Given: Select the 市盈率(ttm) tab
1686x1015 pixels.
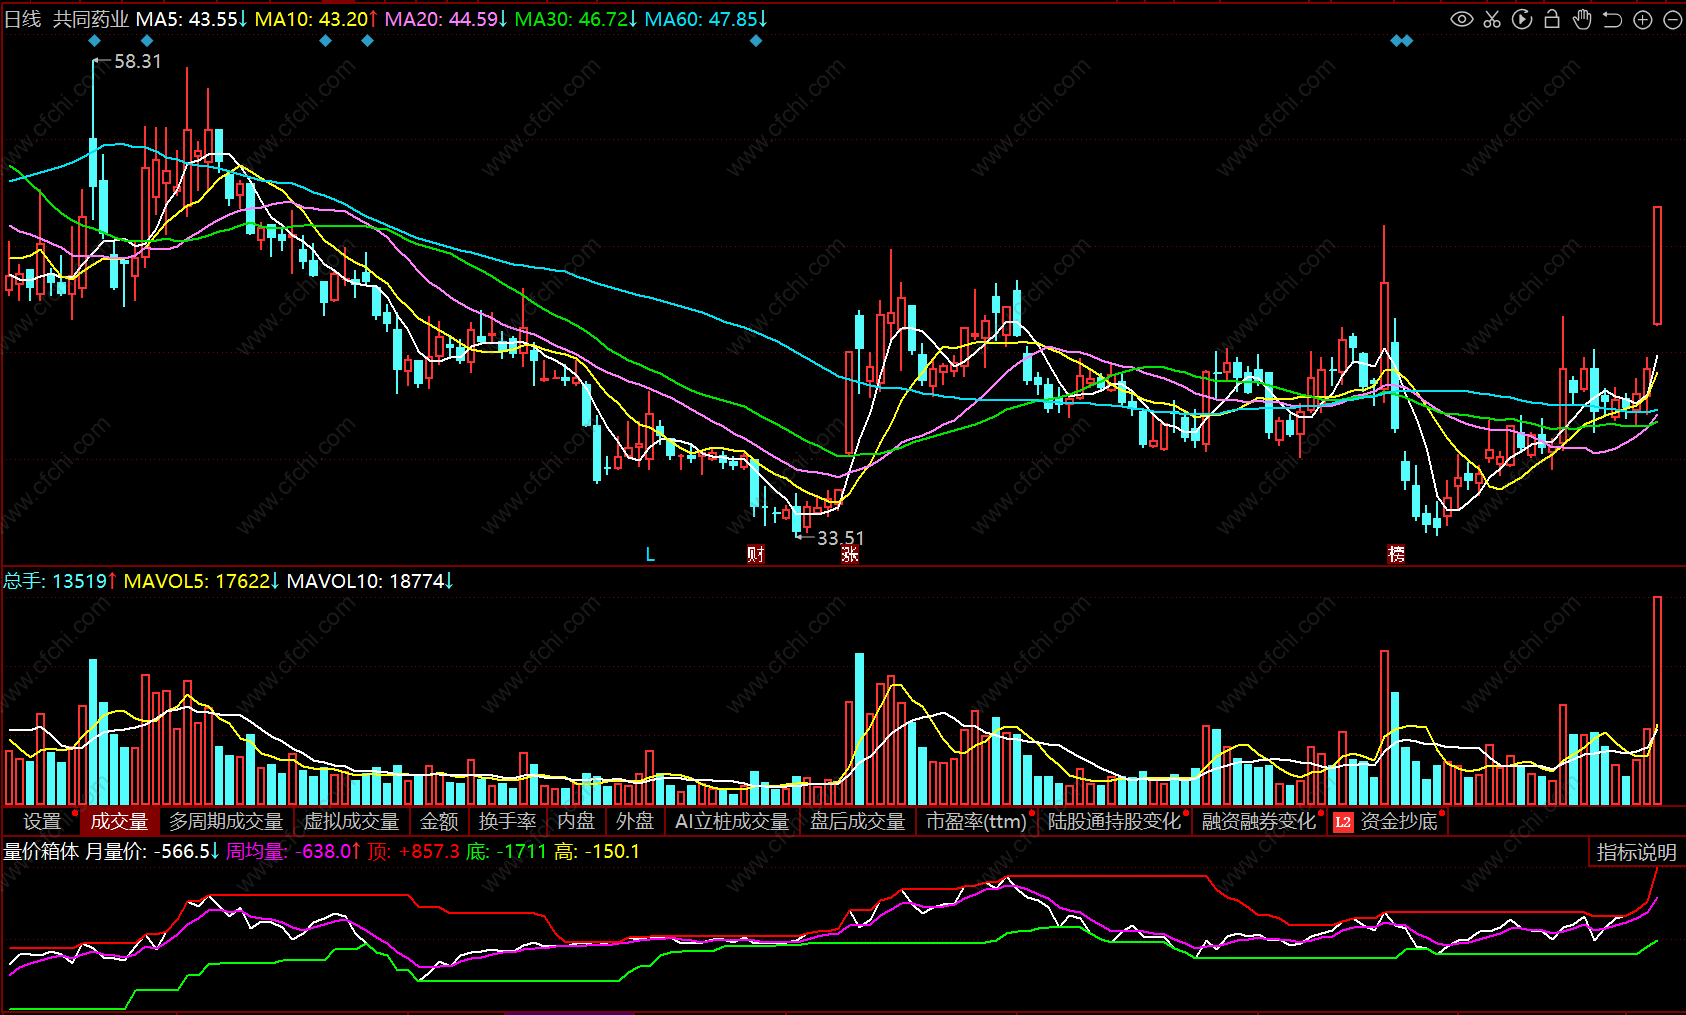Looking at the screenshot, I should coord(977,821).
